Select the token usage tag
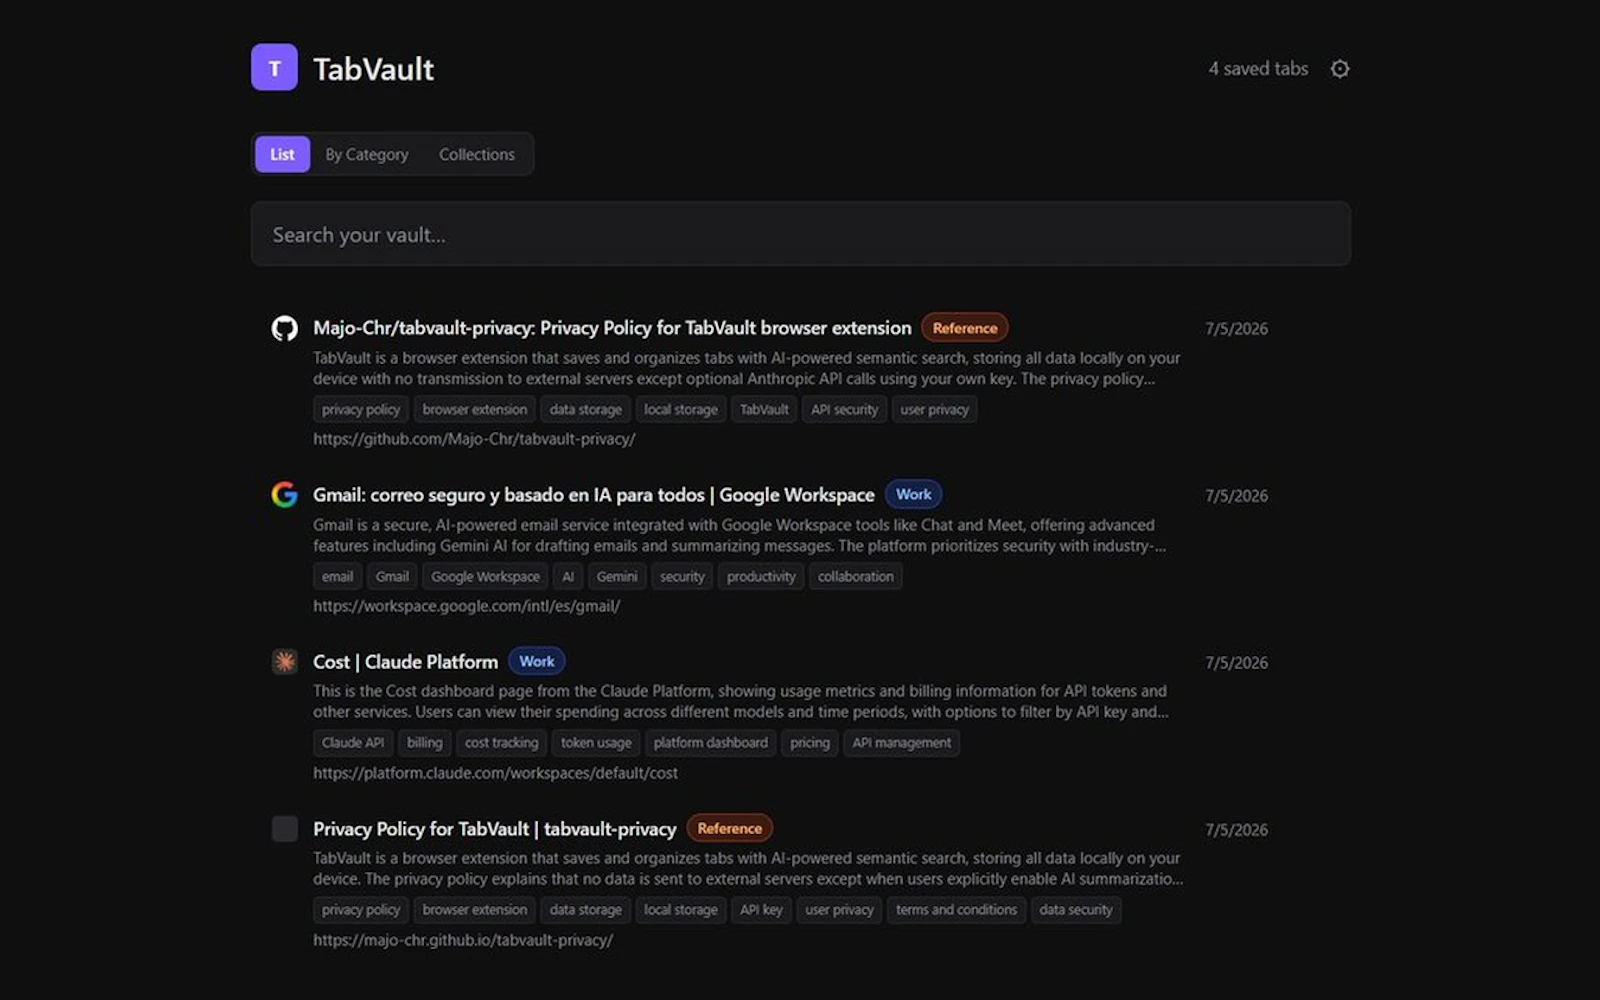The height and width of the screenshot is (1000, 1600). (596, 743)
